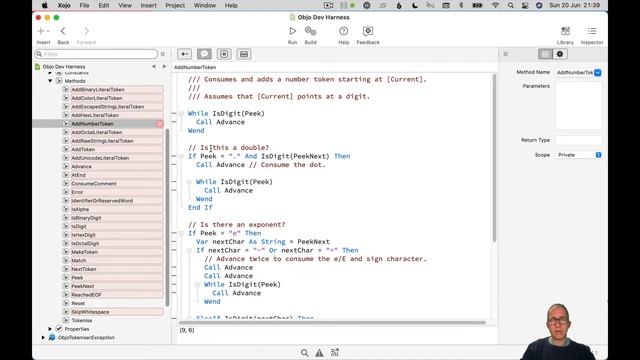Open the Inspector panel icon
Image resolution: width=640 pixels, height=360 pixels.
pos(592,31)
